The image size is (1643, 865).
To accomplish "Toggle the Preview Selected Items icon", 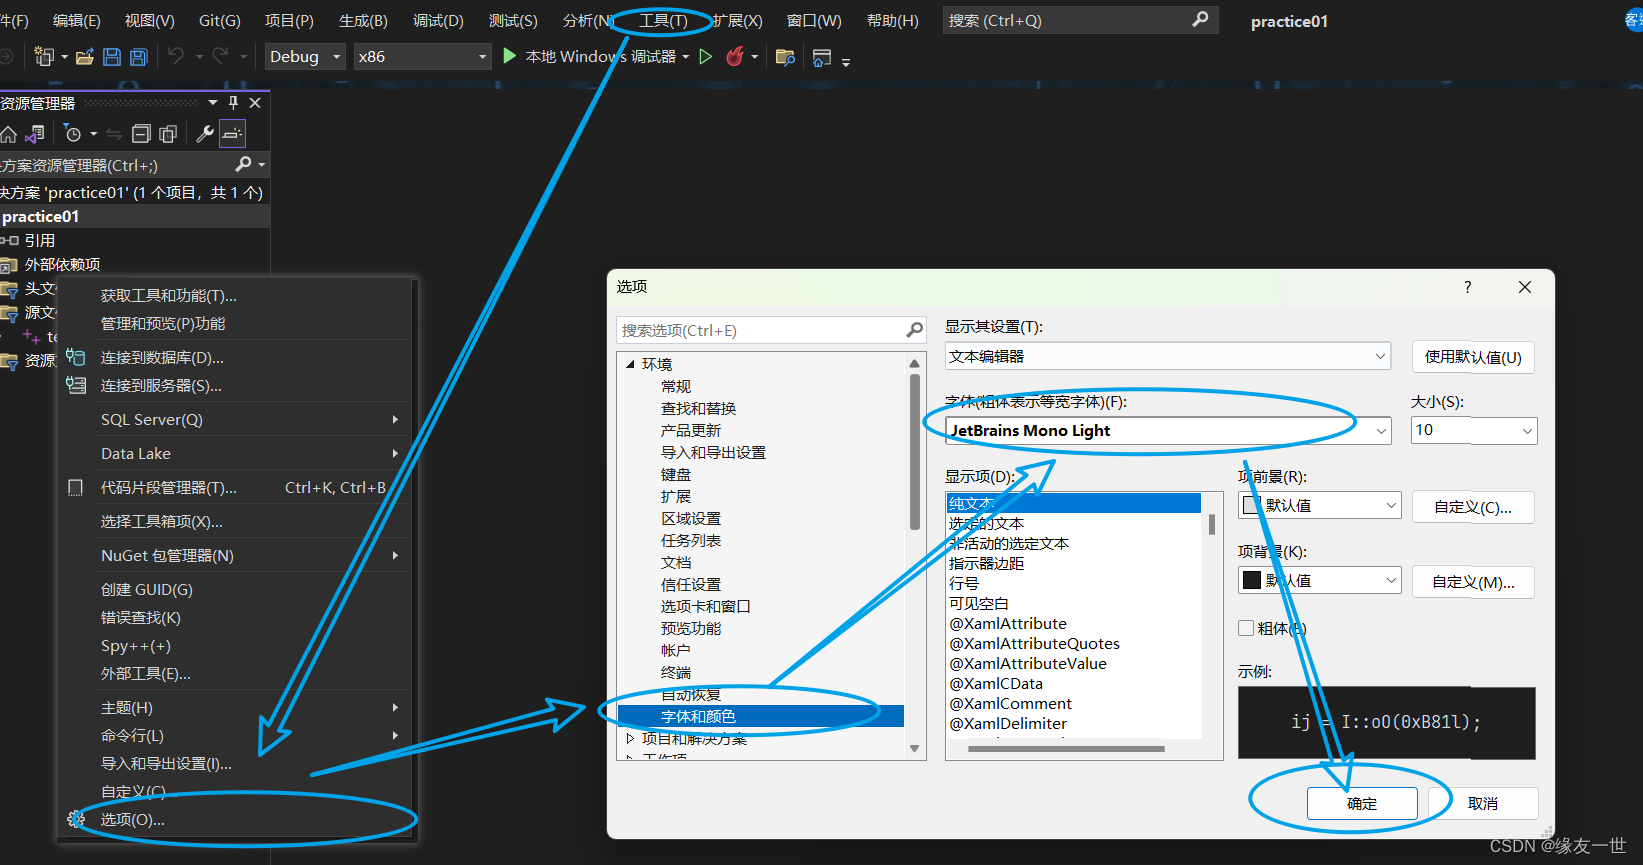I will click(232, 134).
